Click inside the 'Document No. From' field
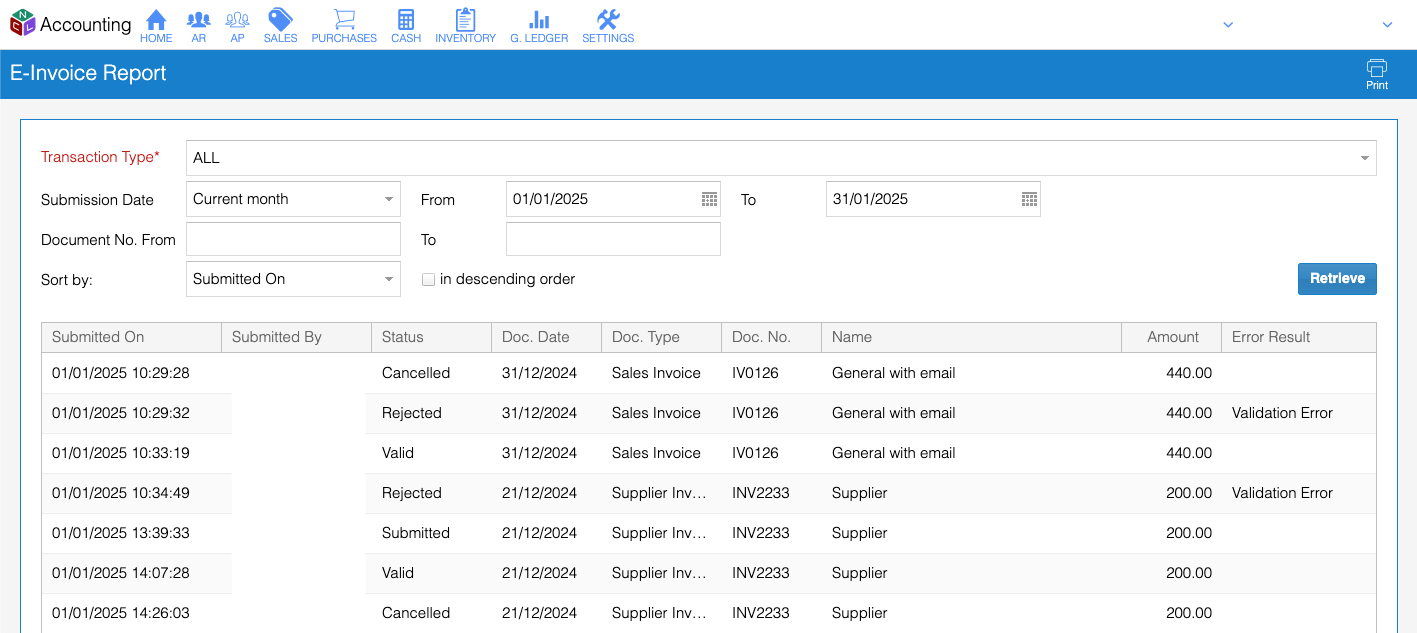The image size is (1417, 633). pyautogui.click(x=293, y=239)
